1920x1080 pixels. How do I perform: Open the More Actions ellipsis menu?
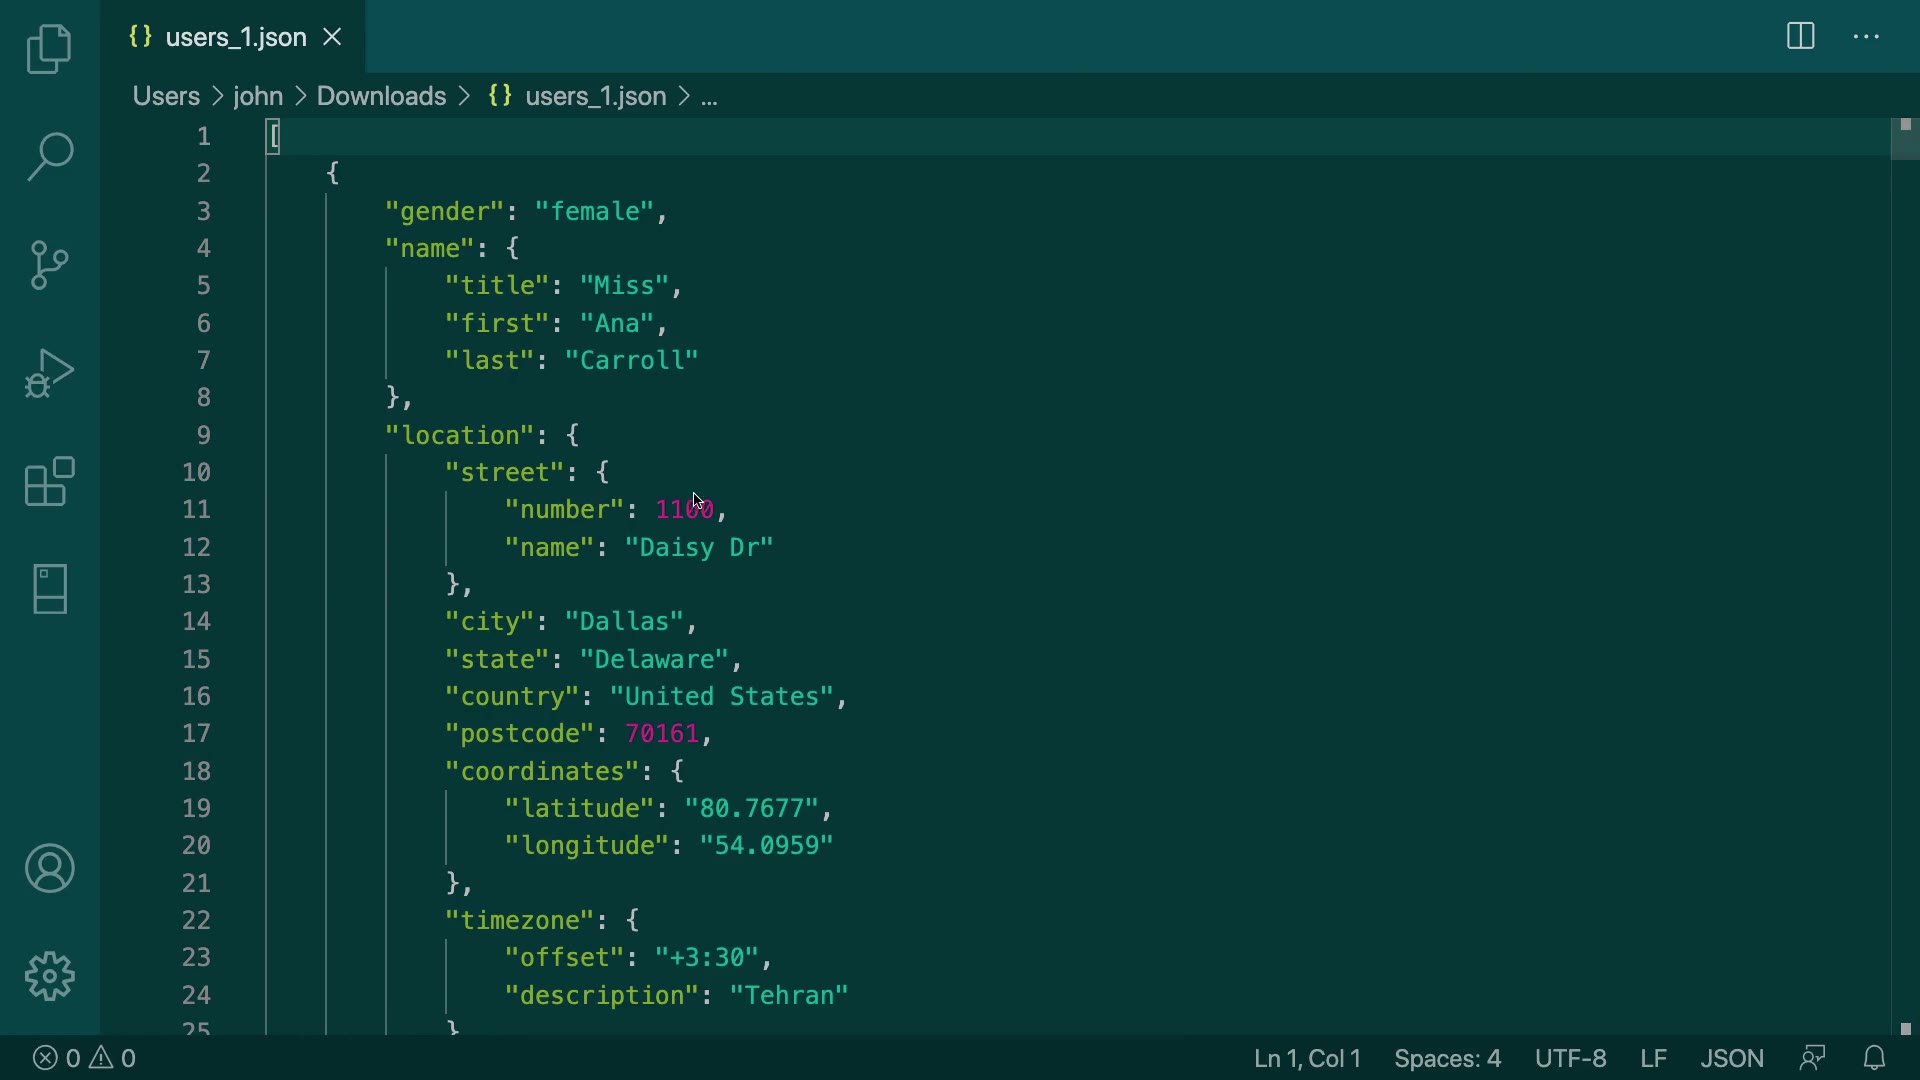click(x=1867, y=37)
